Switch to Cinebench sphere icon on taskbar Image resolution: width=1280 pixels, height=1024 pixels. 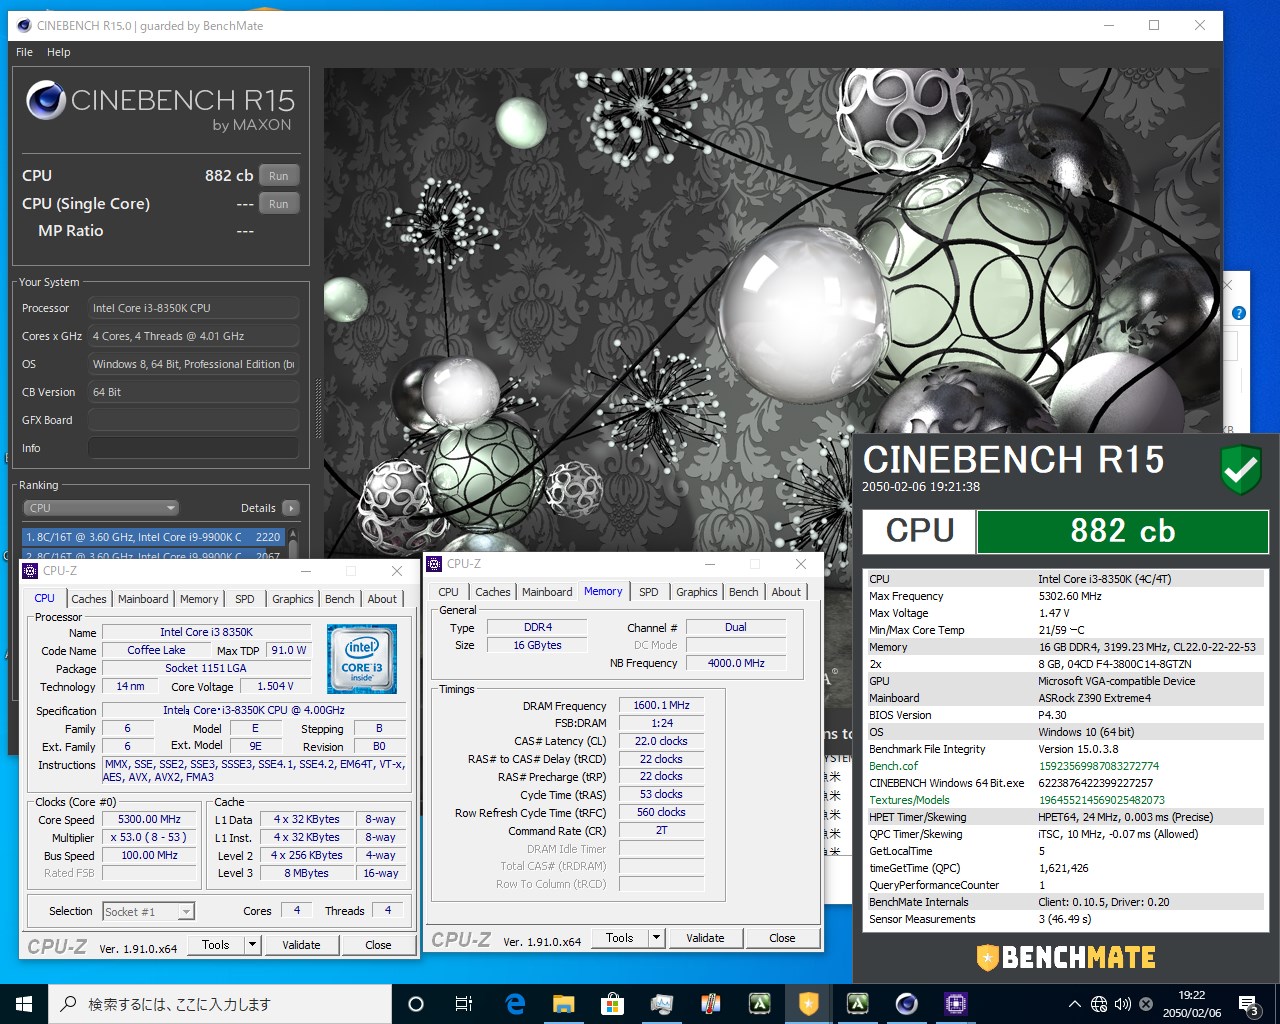click(x=906, y=1004)
